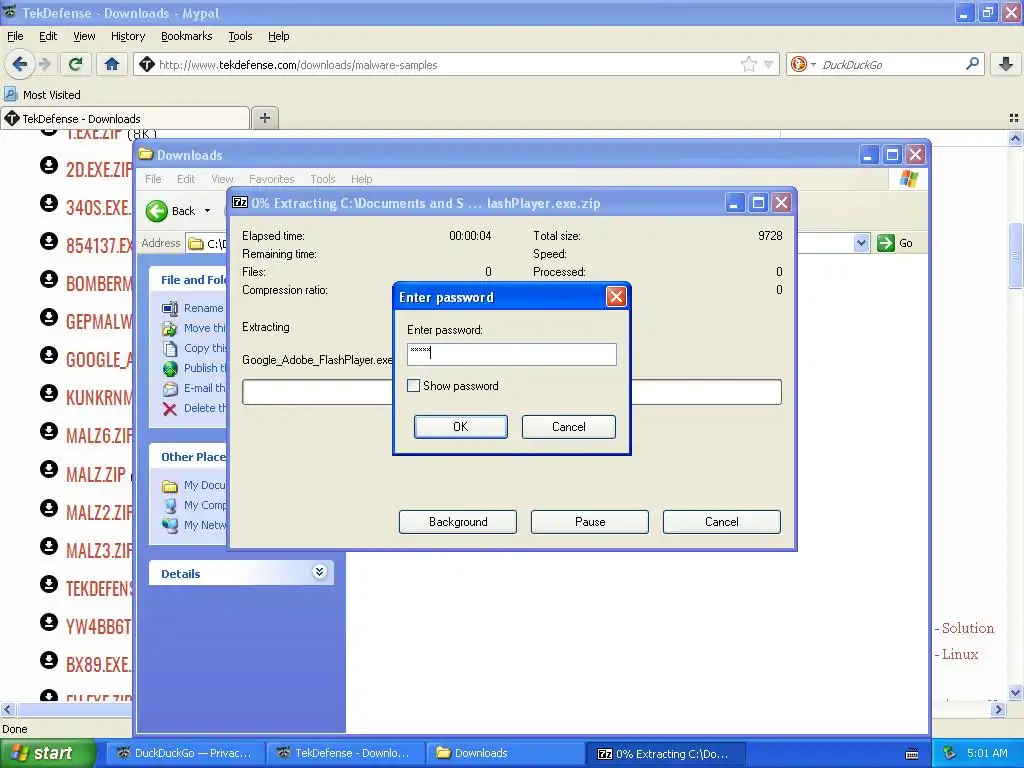Click the download icon next to 2D.EXE.ZIP
The height and width of the screenshot is (768, 1024).
click(48, 165)
